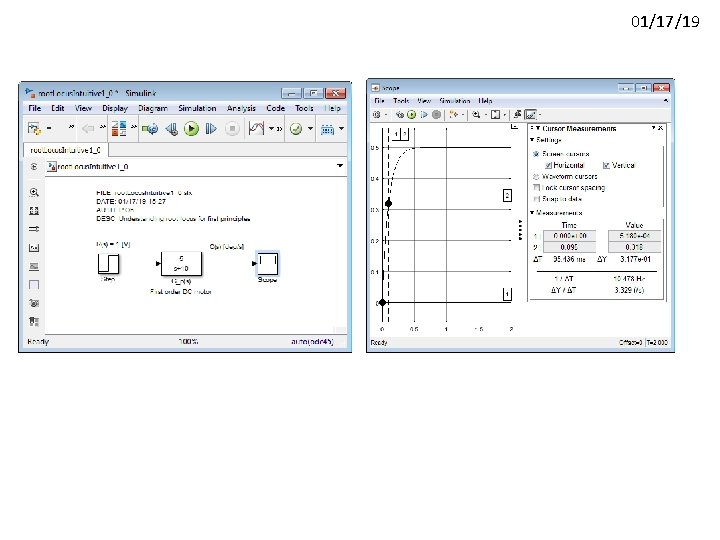Screen dimensions: 720x540
Task: Click the Zoom icon in Scope toolbar
Action: pyautogui.click(x=476, y=115)
